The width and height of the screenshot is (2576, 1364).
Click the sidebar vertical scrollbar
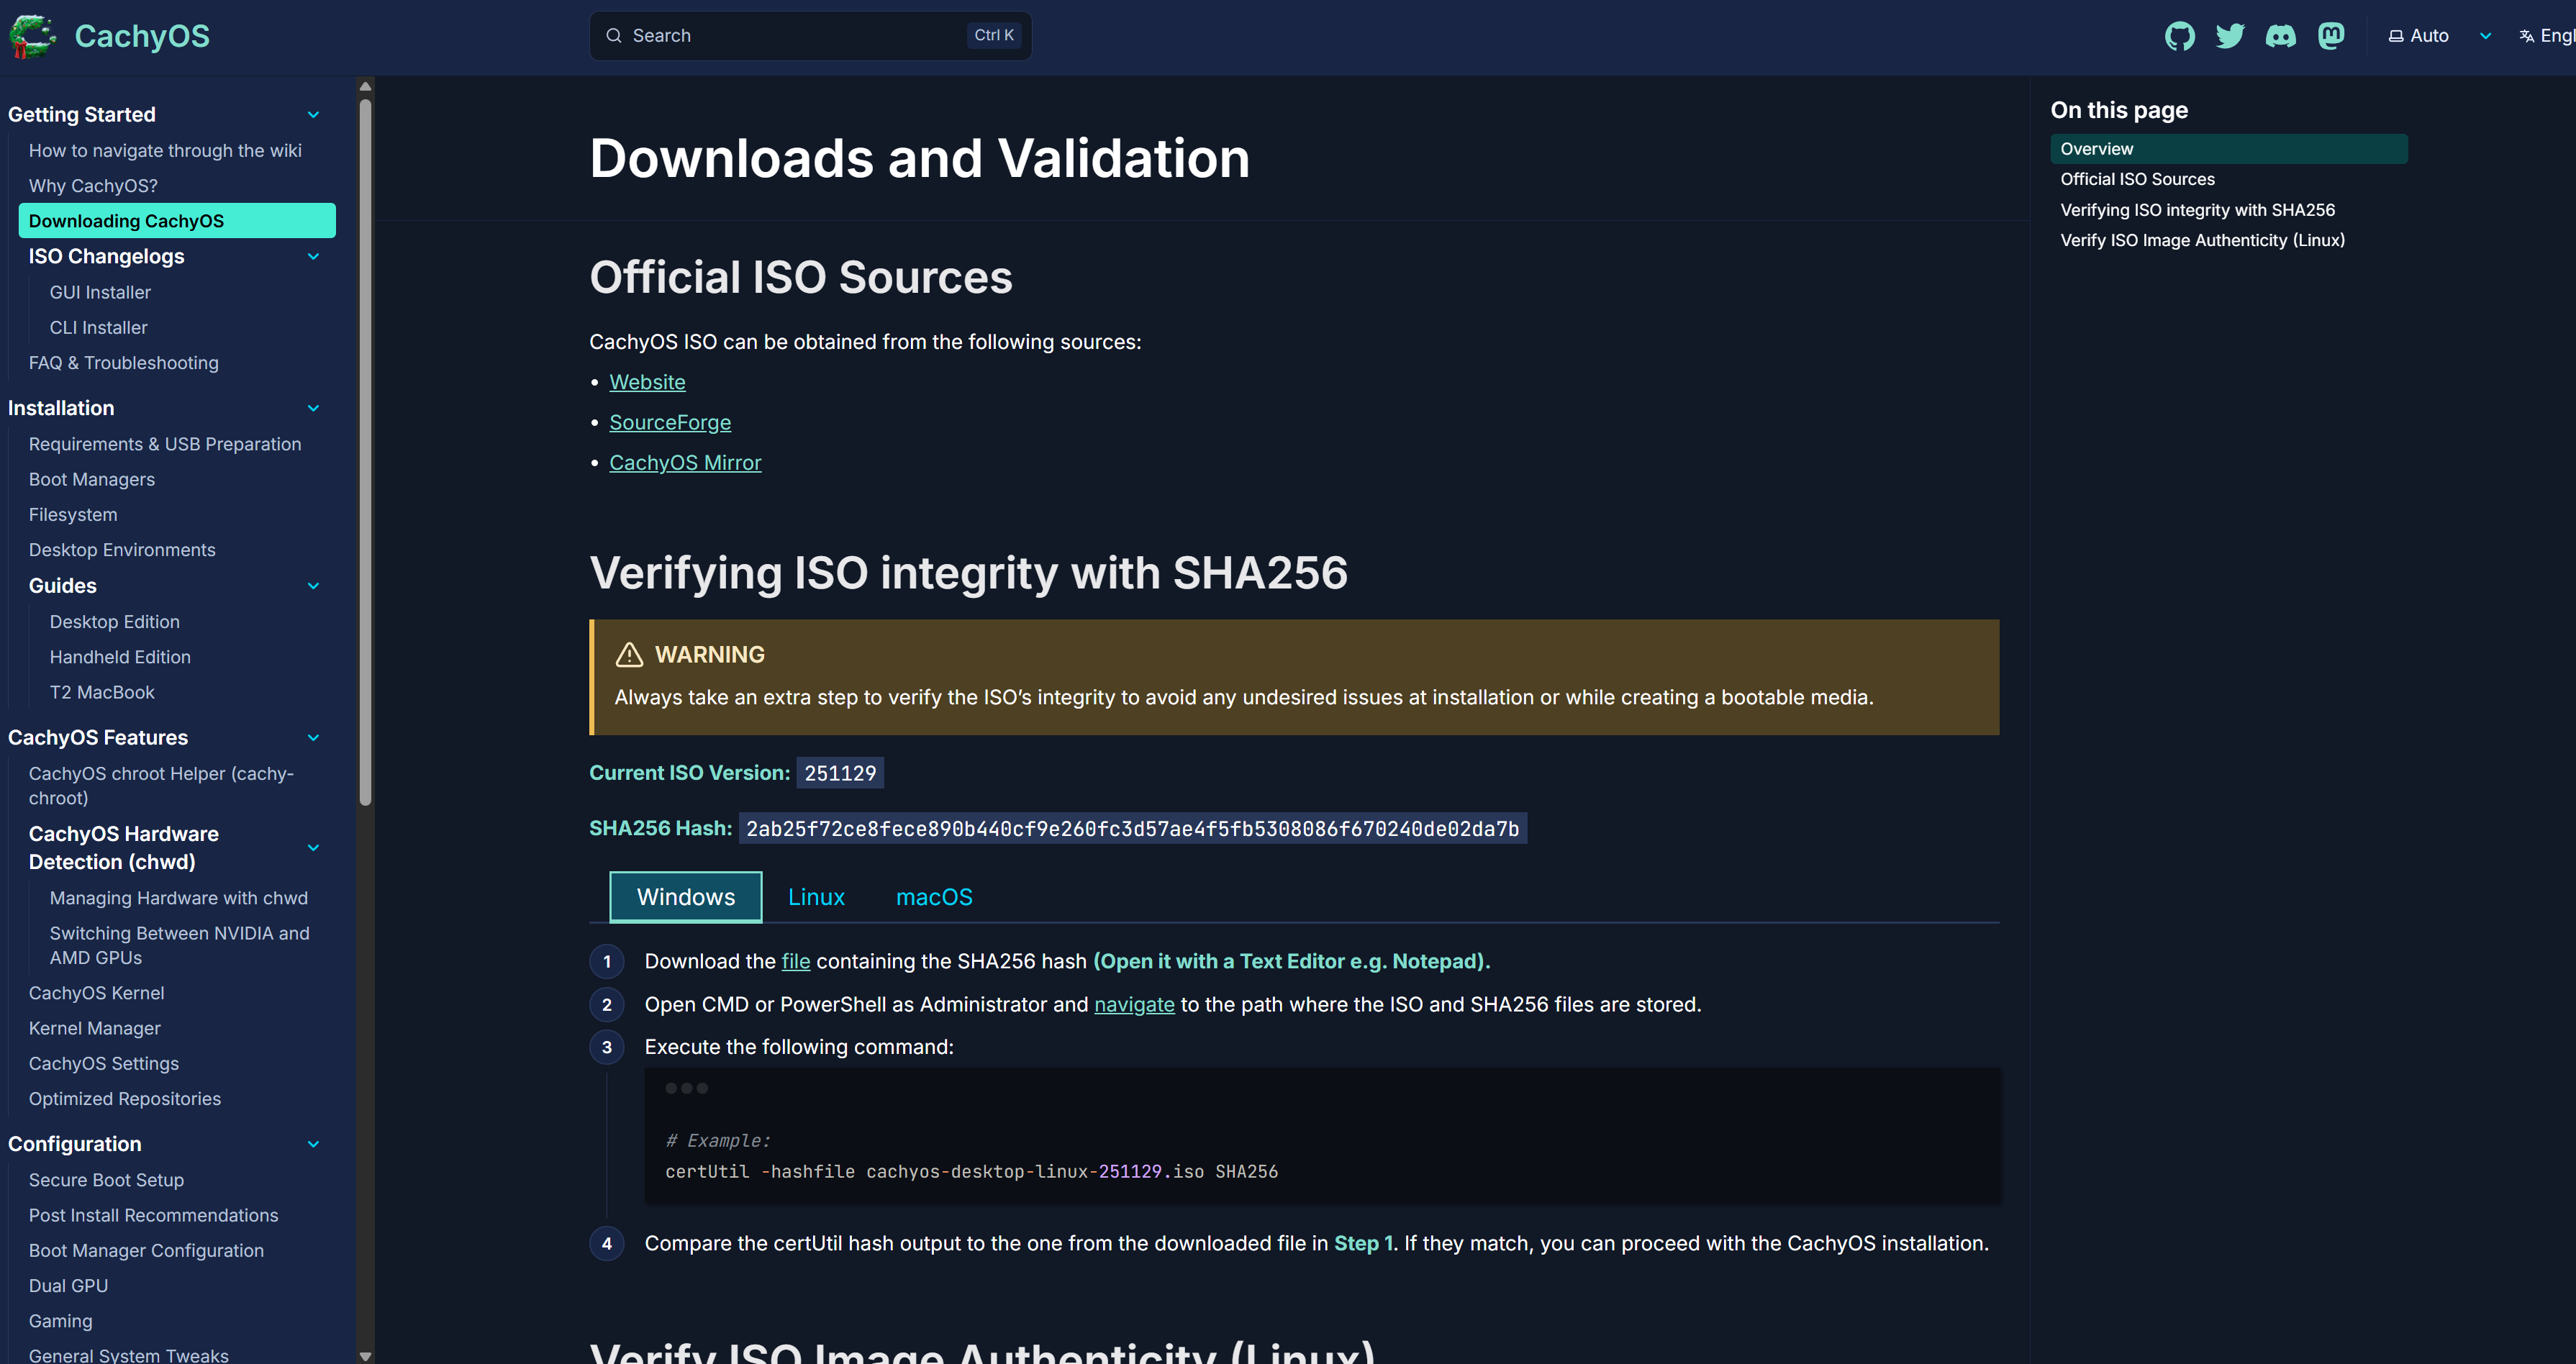coord(365,450)
